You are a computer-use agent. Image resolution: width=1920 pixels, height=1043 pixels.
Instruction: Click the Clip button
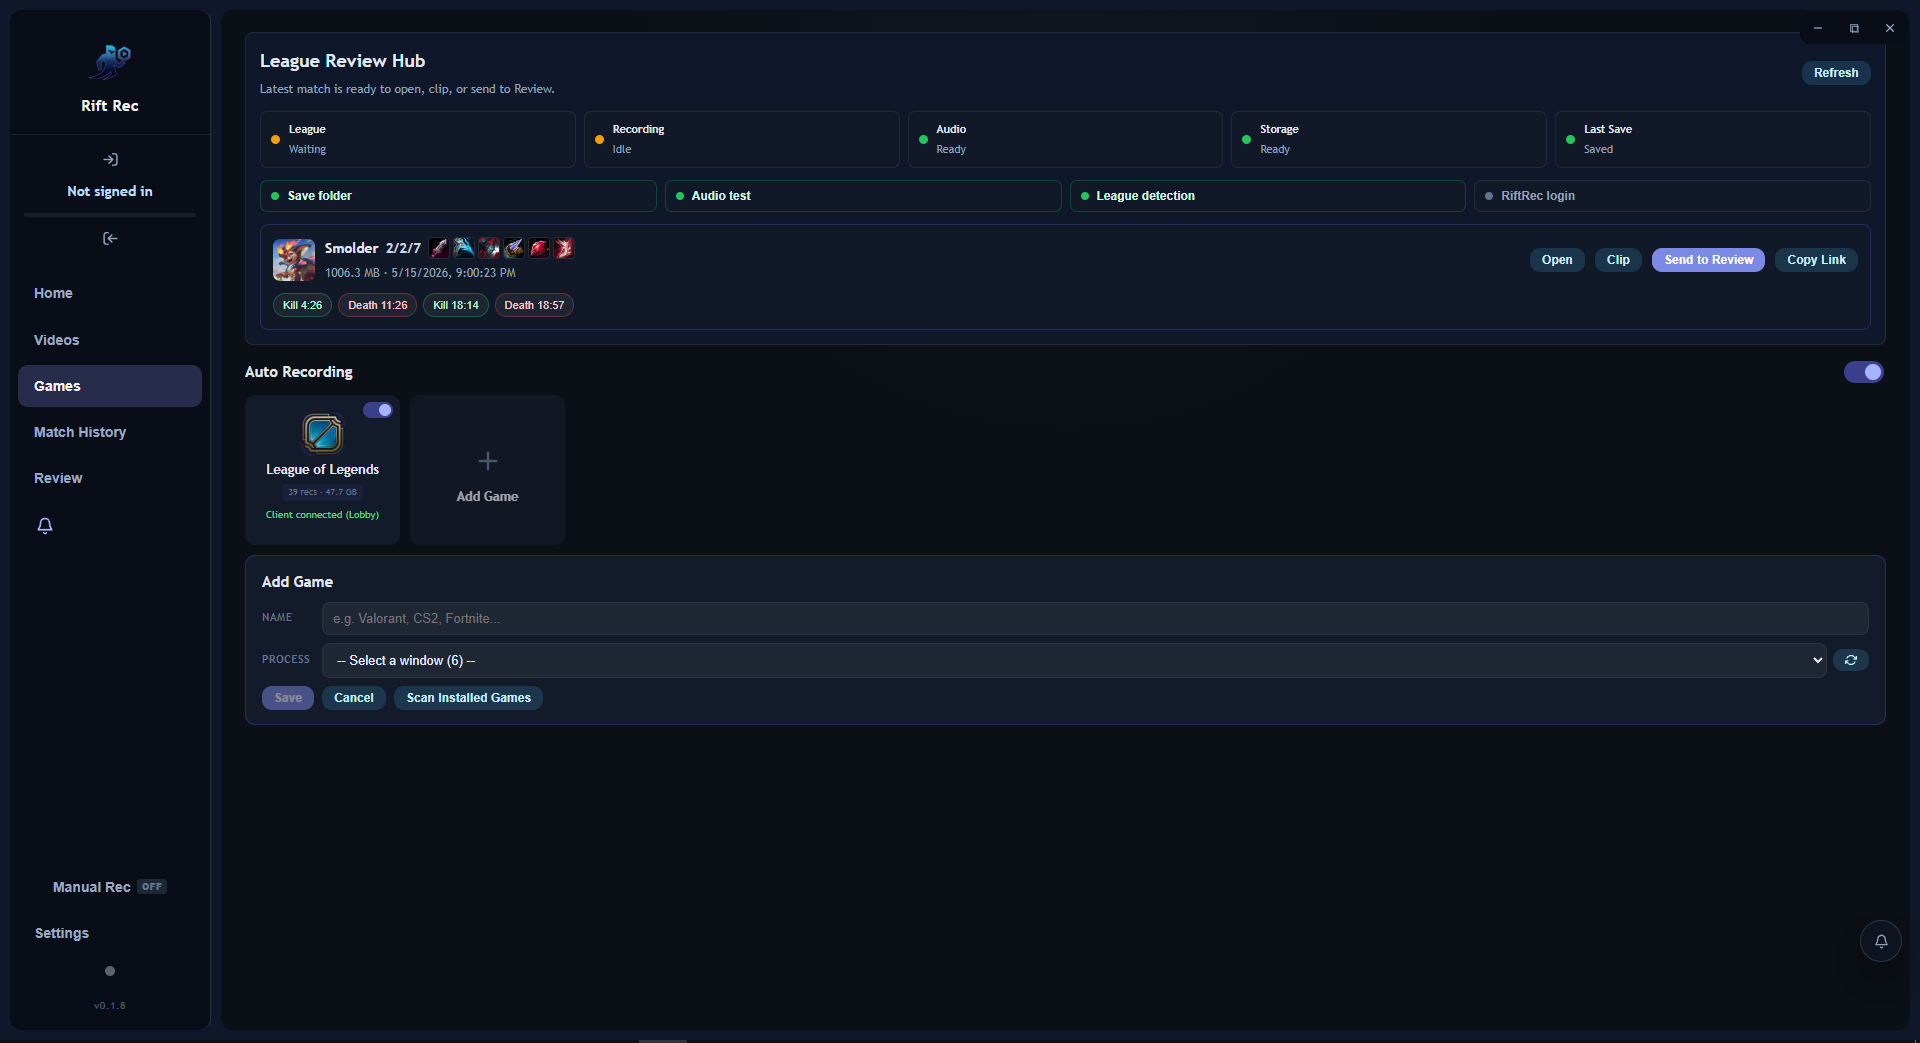[x=1618, y=260]
